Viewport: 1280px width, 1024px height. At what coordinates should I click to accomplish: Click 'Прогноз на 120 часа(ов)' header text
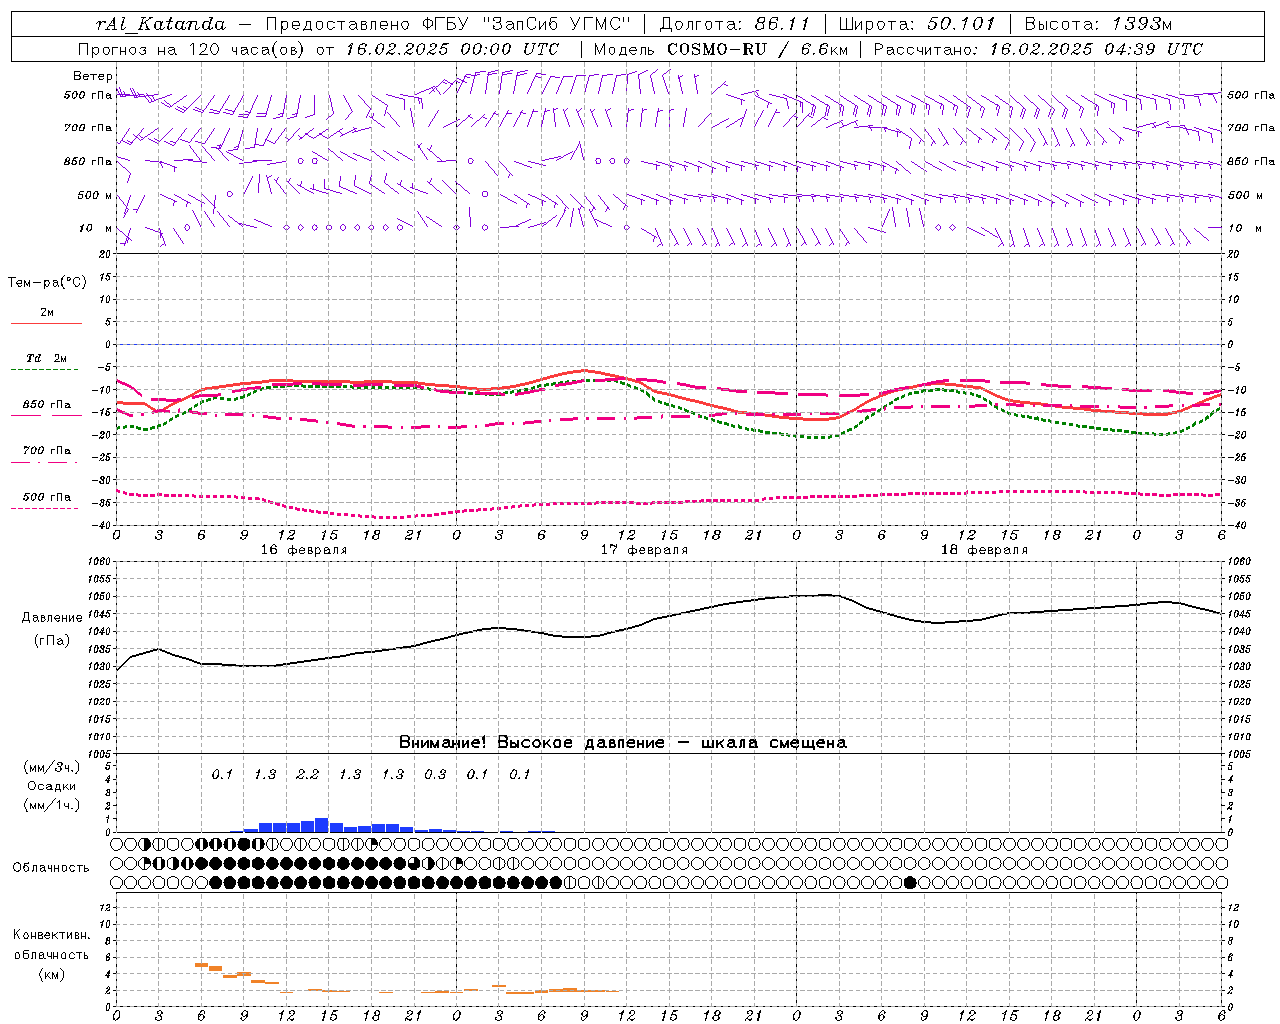coord(193,49)
